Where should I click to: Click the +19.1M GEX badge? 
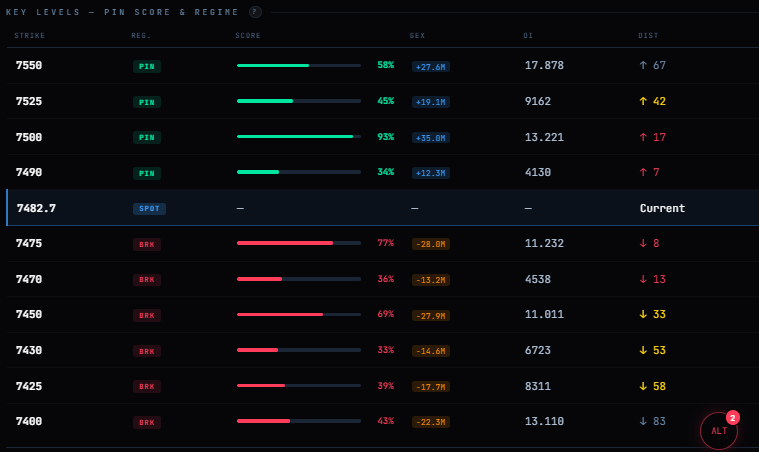click(x=431, y=102)
